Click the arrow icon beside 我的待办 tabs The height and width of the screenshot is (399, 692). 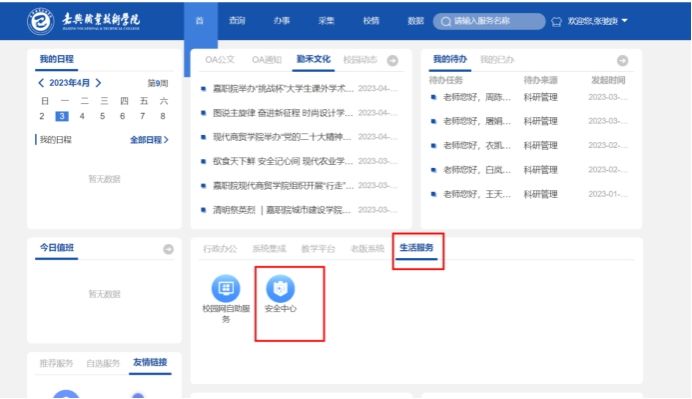[x=622, y=60]
